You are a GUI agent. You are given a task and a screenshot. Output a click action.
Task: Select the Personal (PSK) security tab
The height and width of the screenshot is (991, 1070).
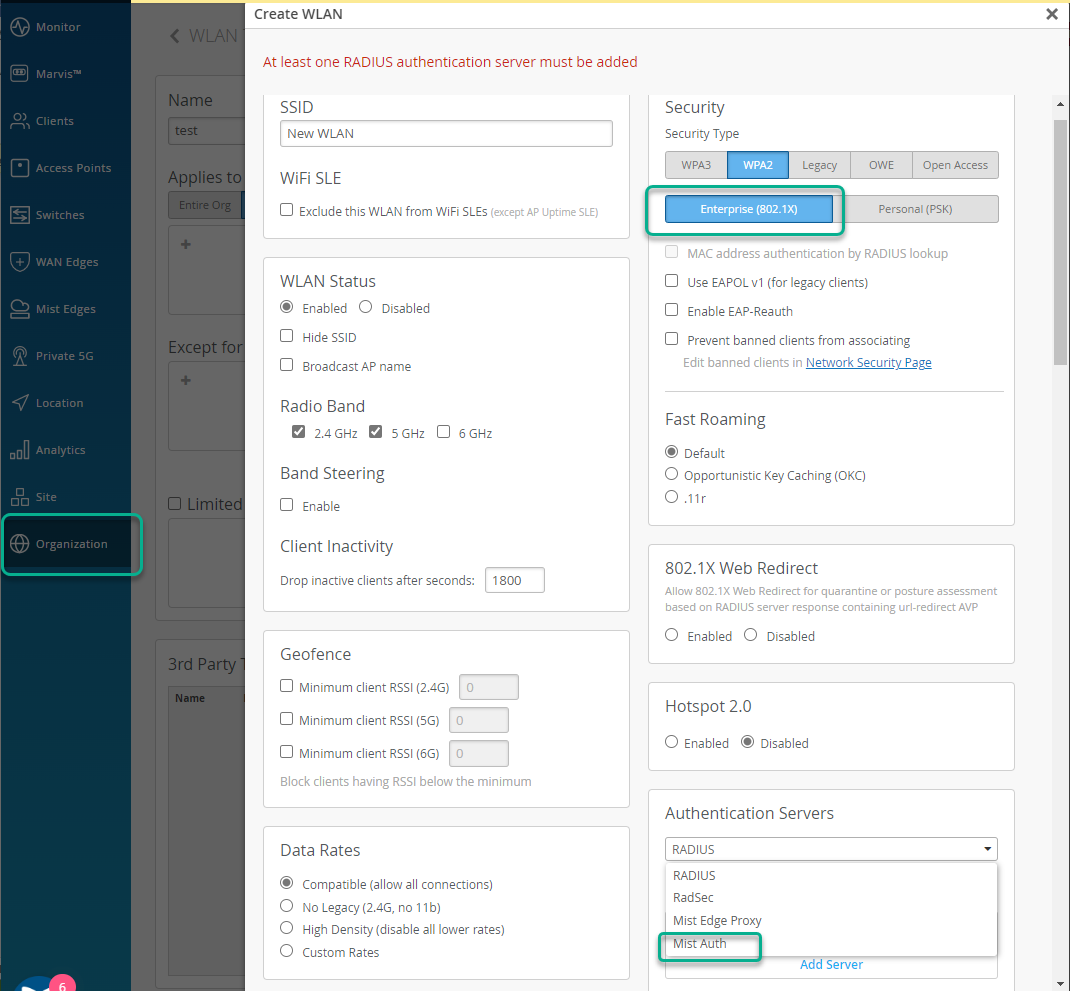pyautogui.click(x=915, y=208)
